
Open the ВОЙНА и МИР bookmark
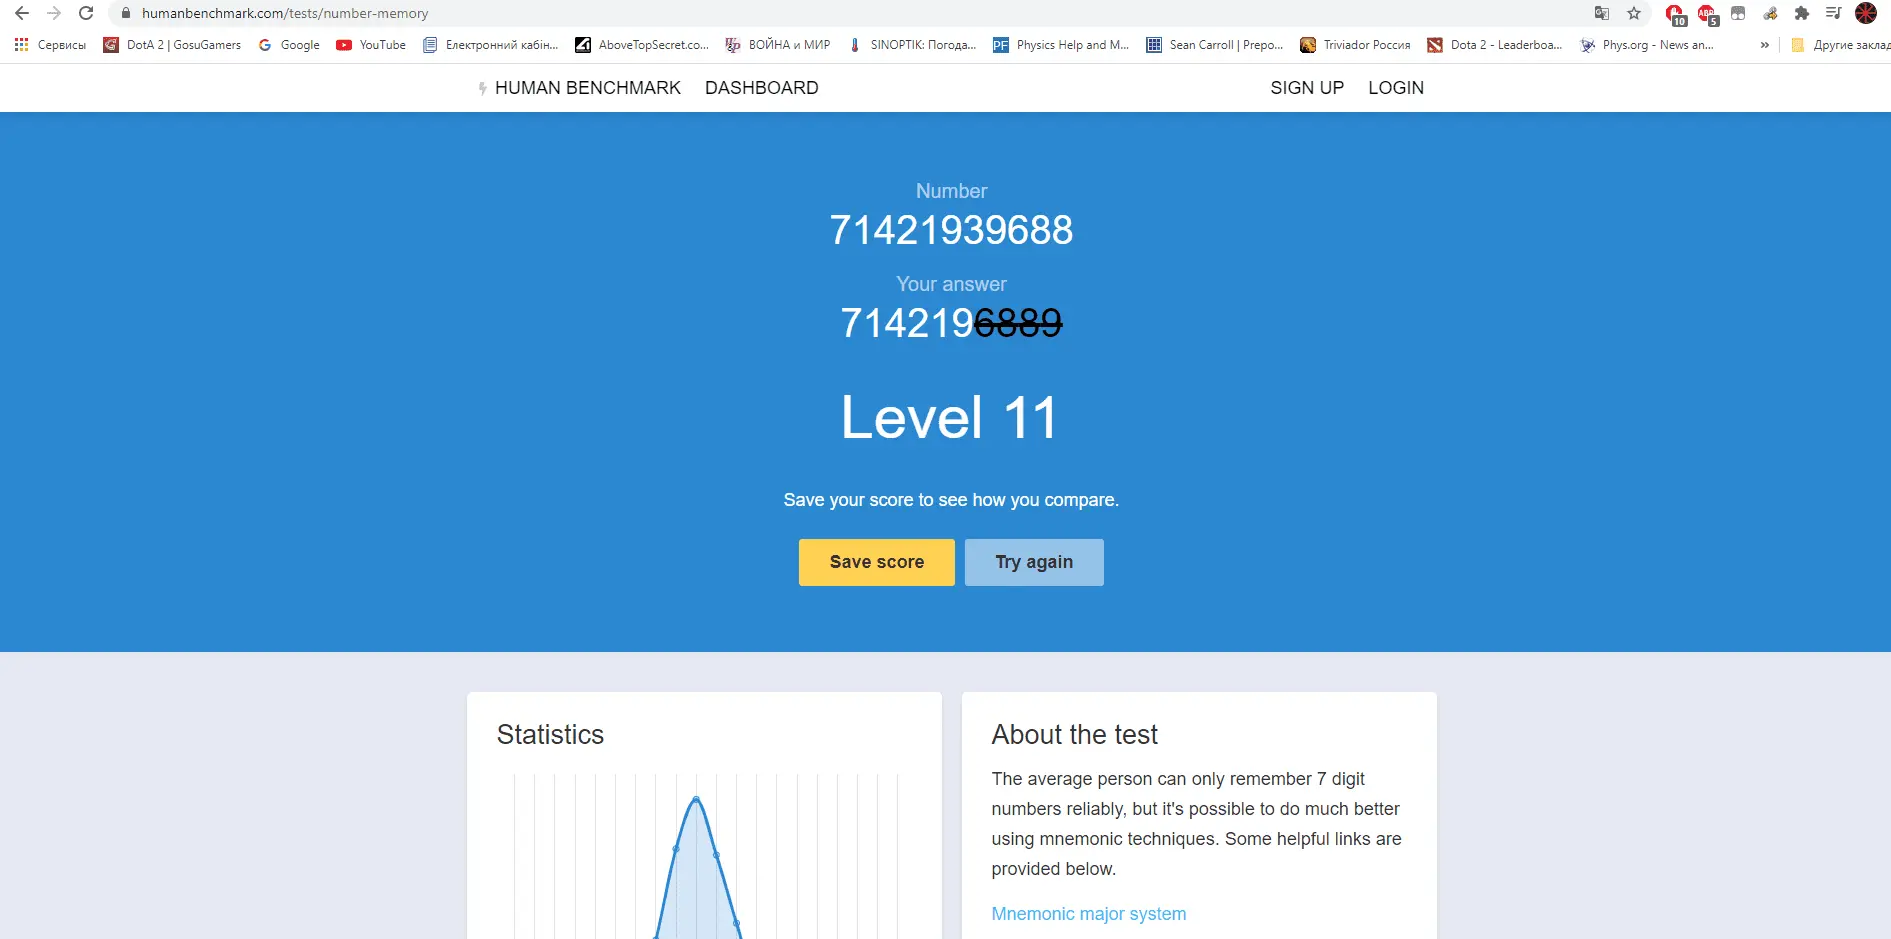tap(778, 45)
